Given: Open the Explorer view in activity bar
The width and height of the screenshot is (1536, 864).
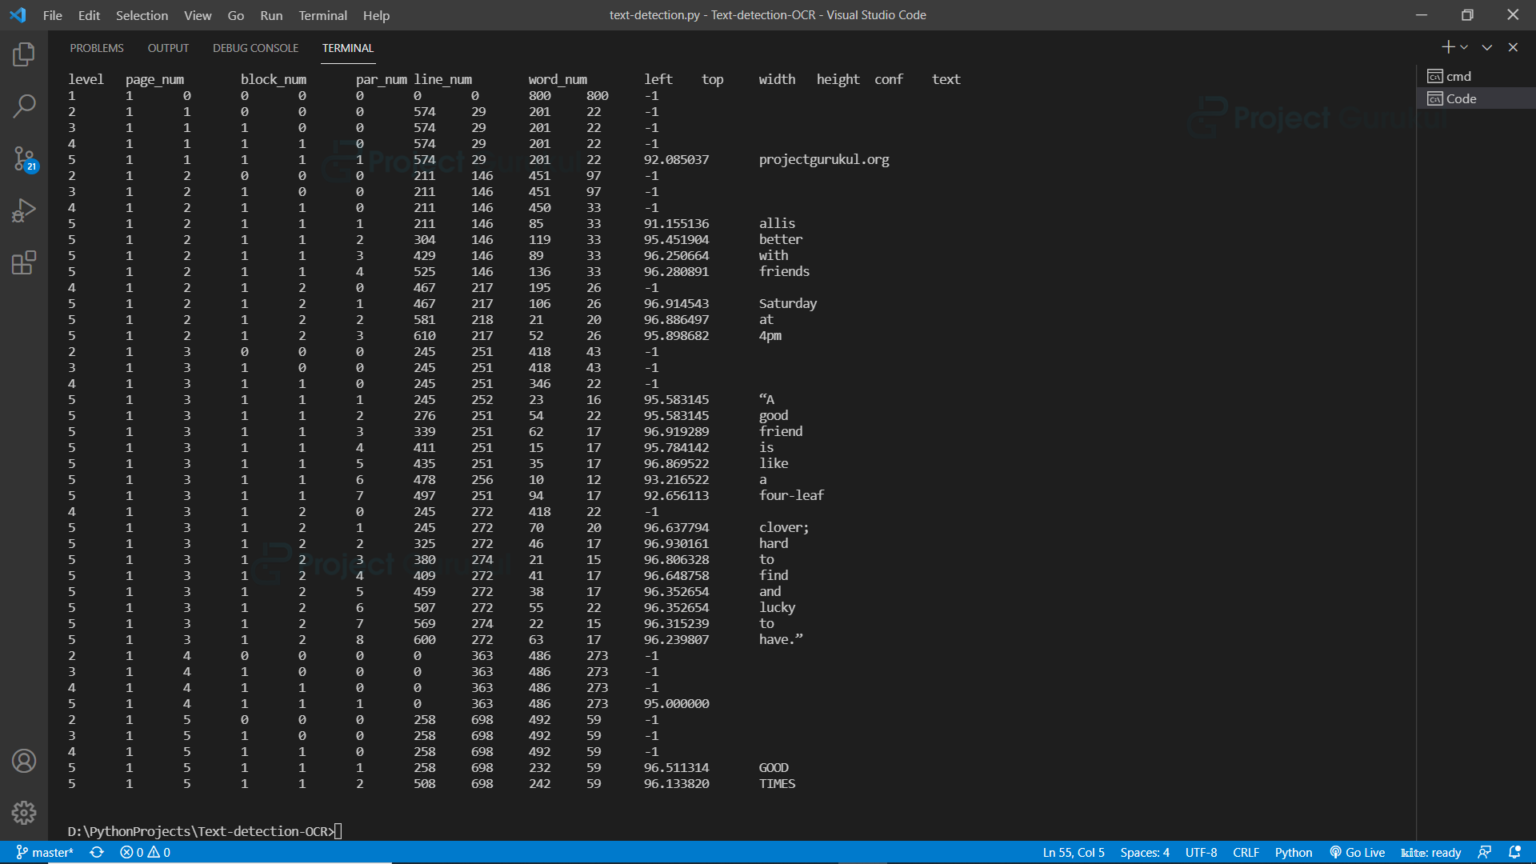Looking at the screenshot, I should (24, 54).
